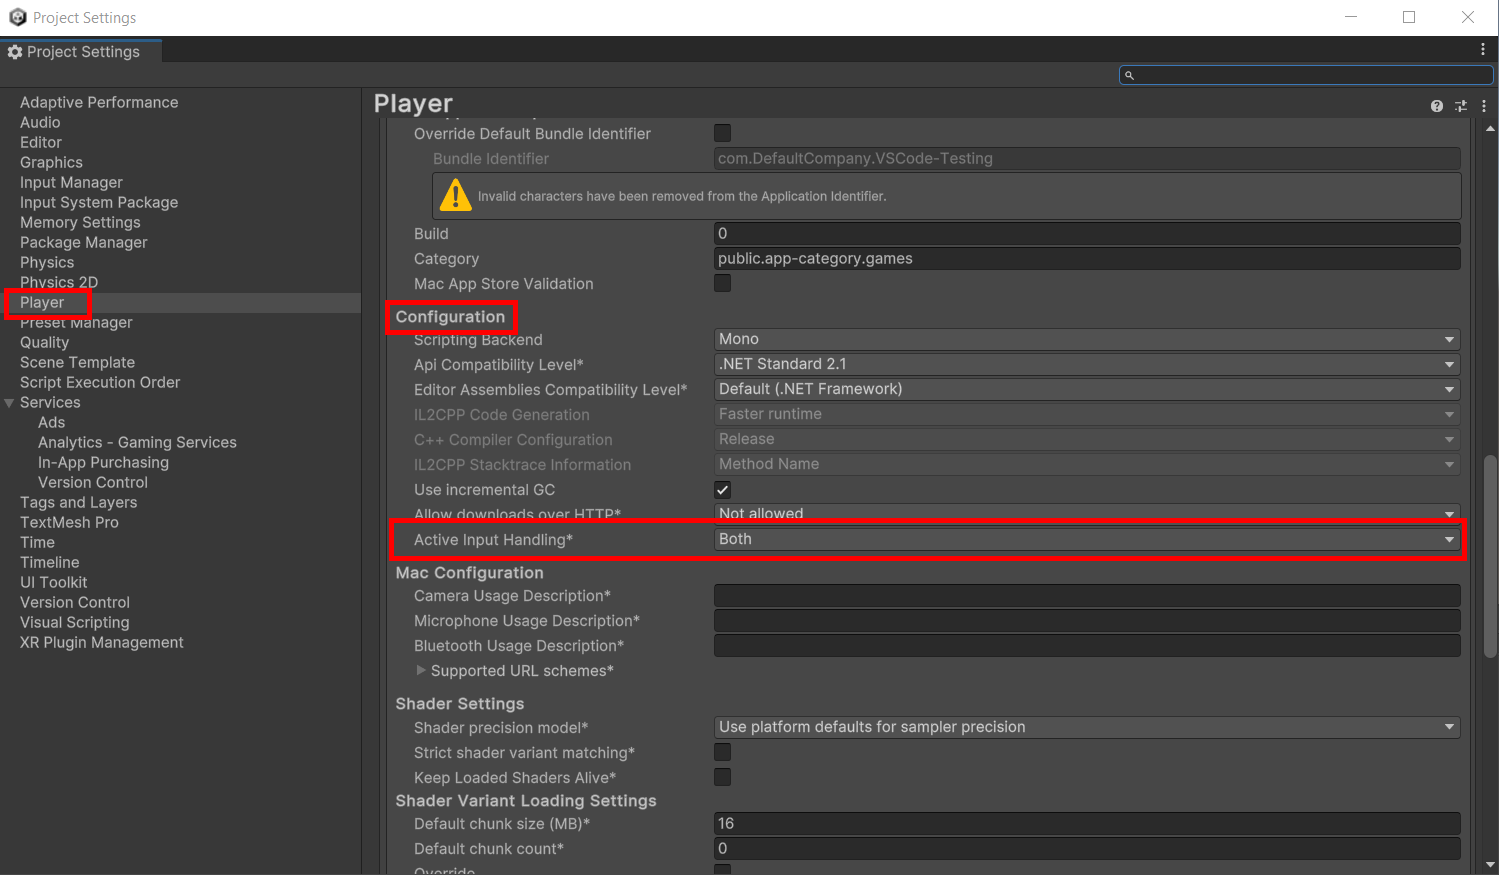Click the Bundle Identifier field

tap(1087, 158)
